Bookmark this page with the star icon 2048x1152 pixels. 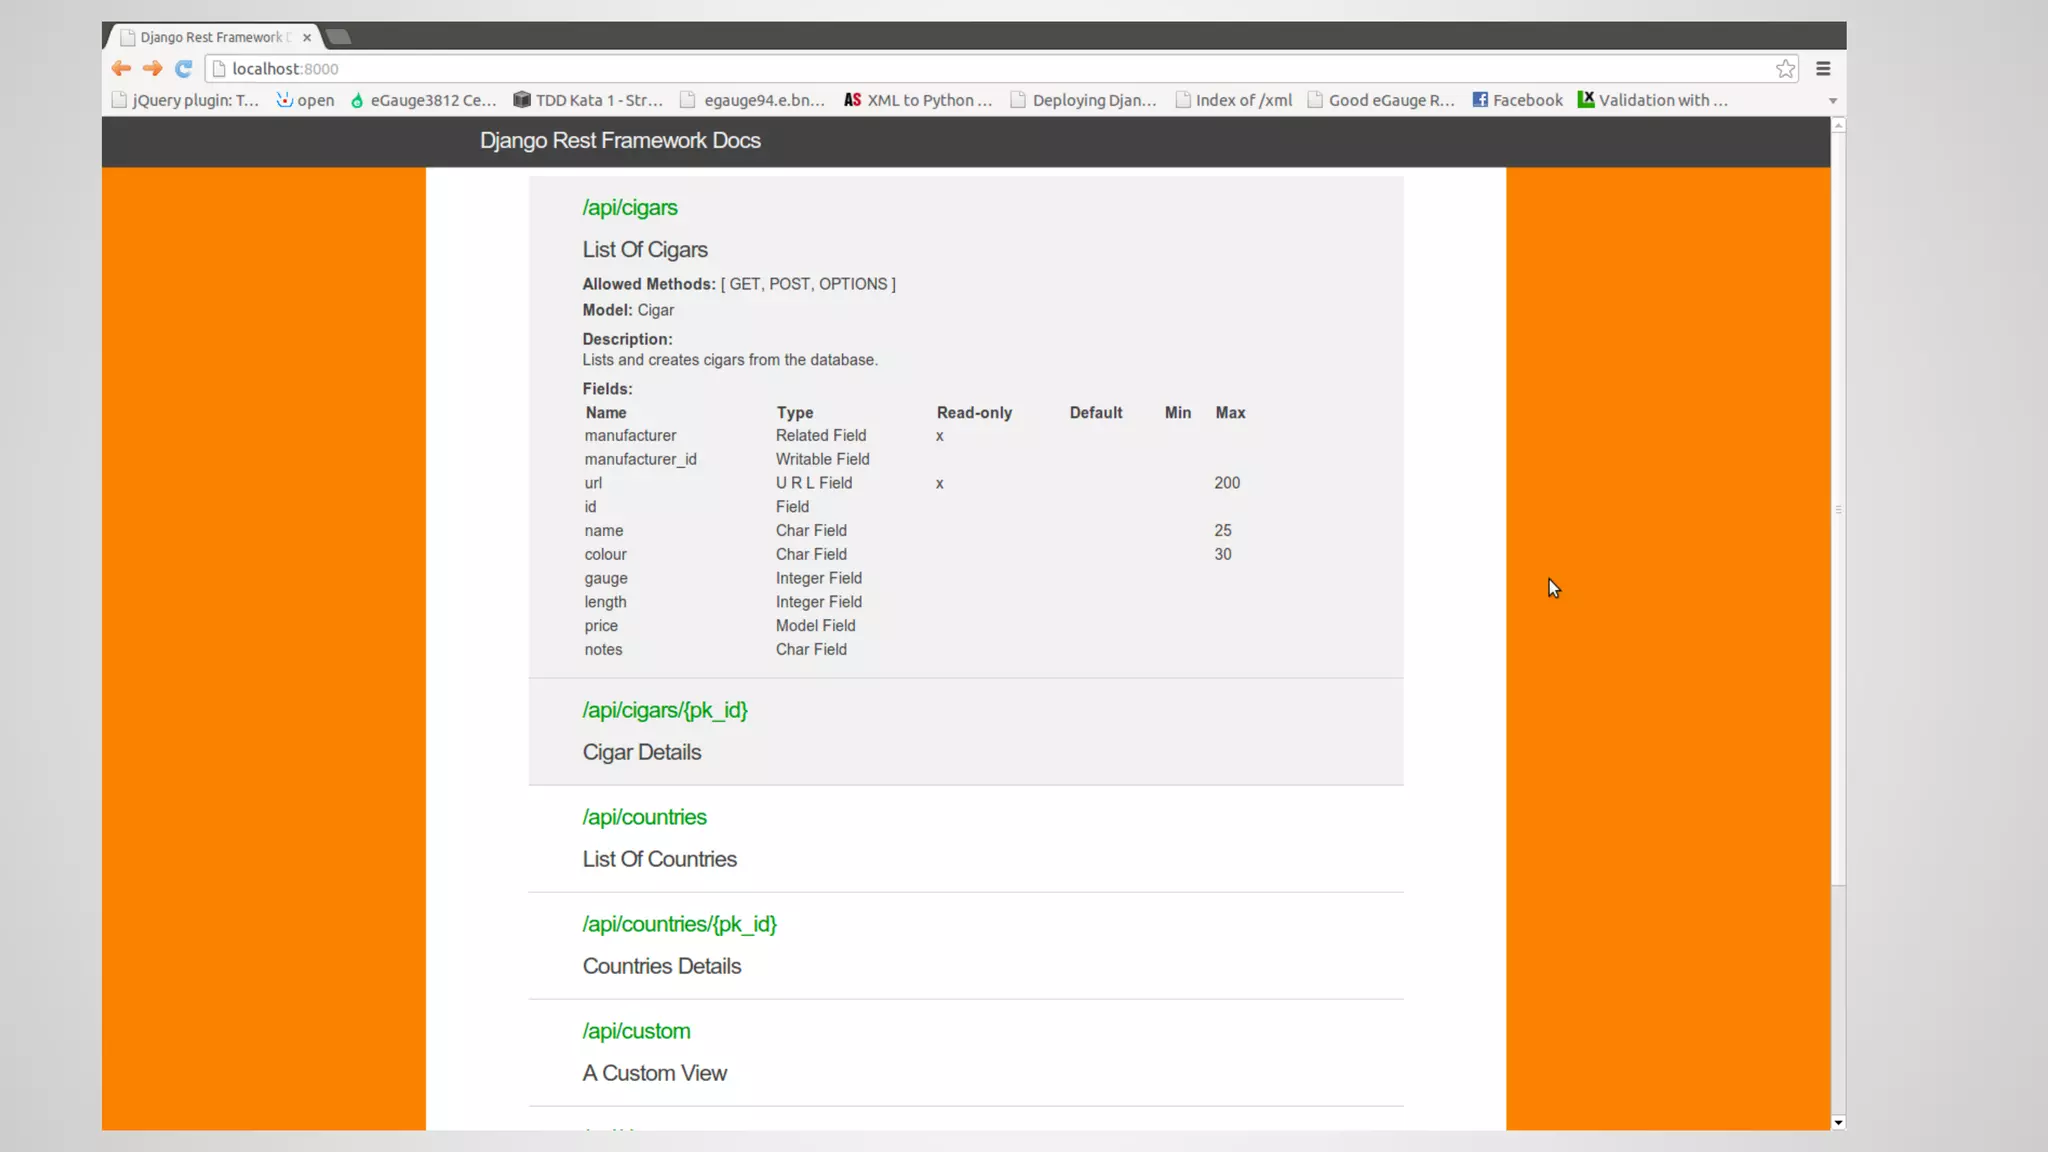click(1785, 68)
